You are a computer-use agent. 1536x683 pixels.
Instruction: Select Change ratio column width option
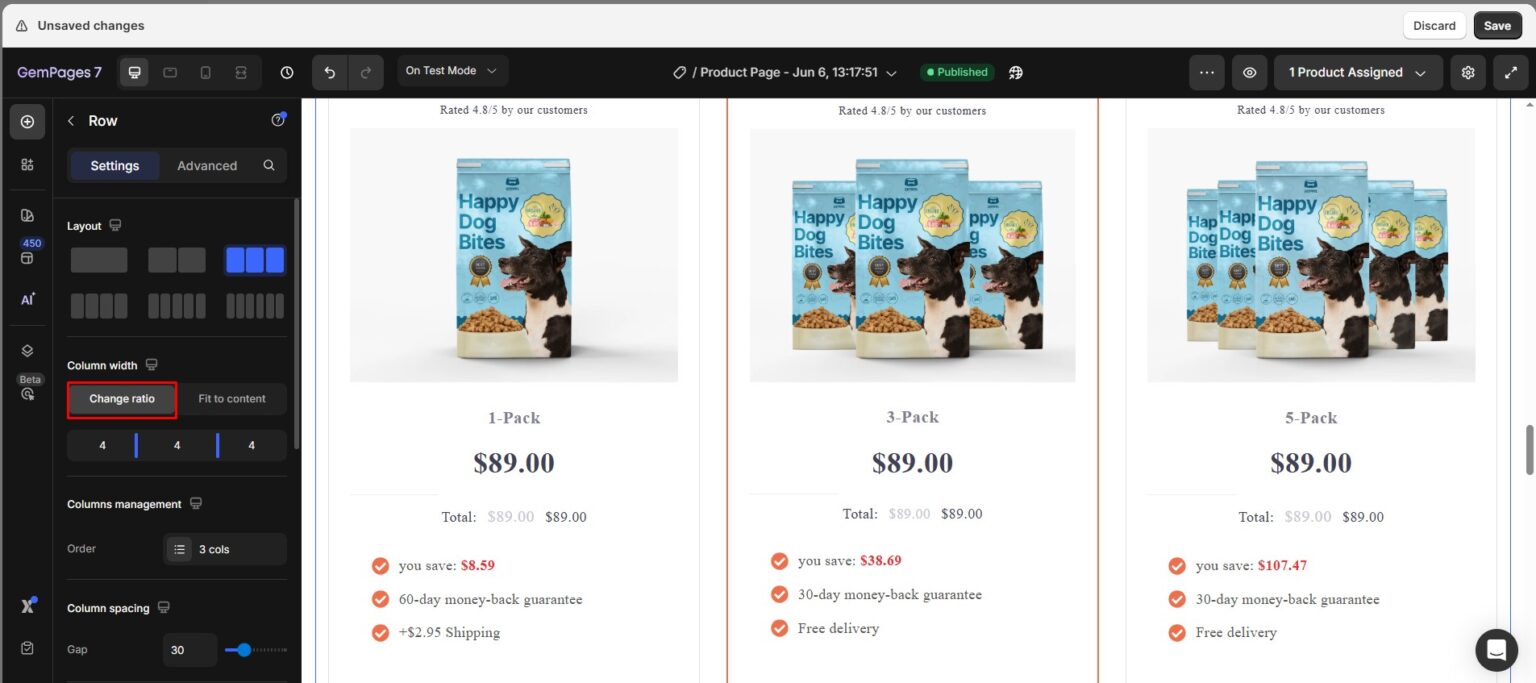[x=122, y=399]
